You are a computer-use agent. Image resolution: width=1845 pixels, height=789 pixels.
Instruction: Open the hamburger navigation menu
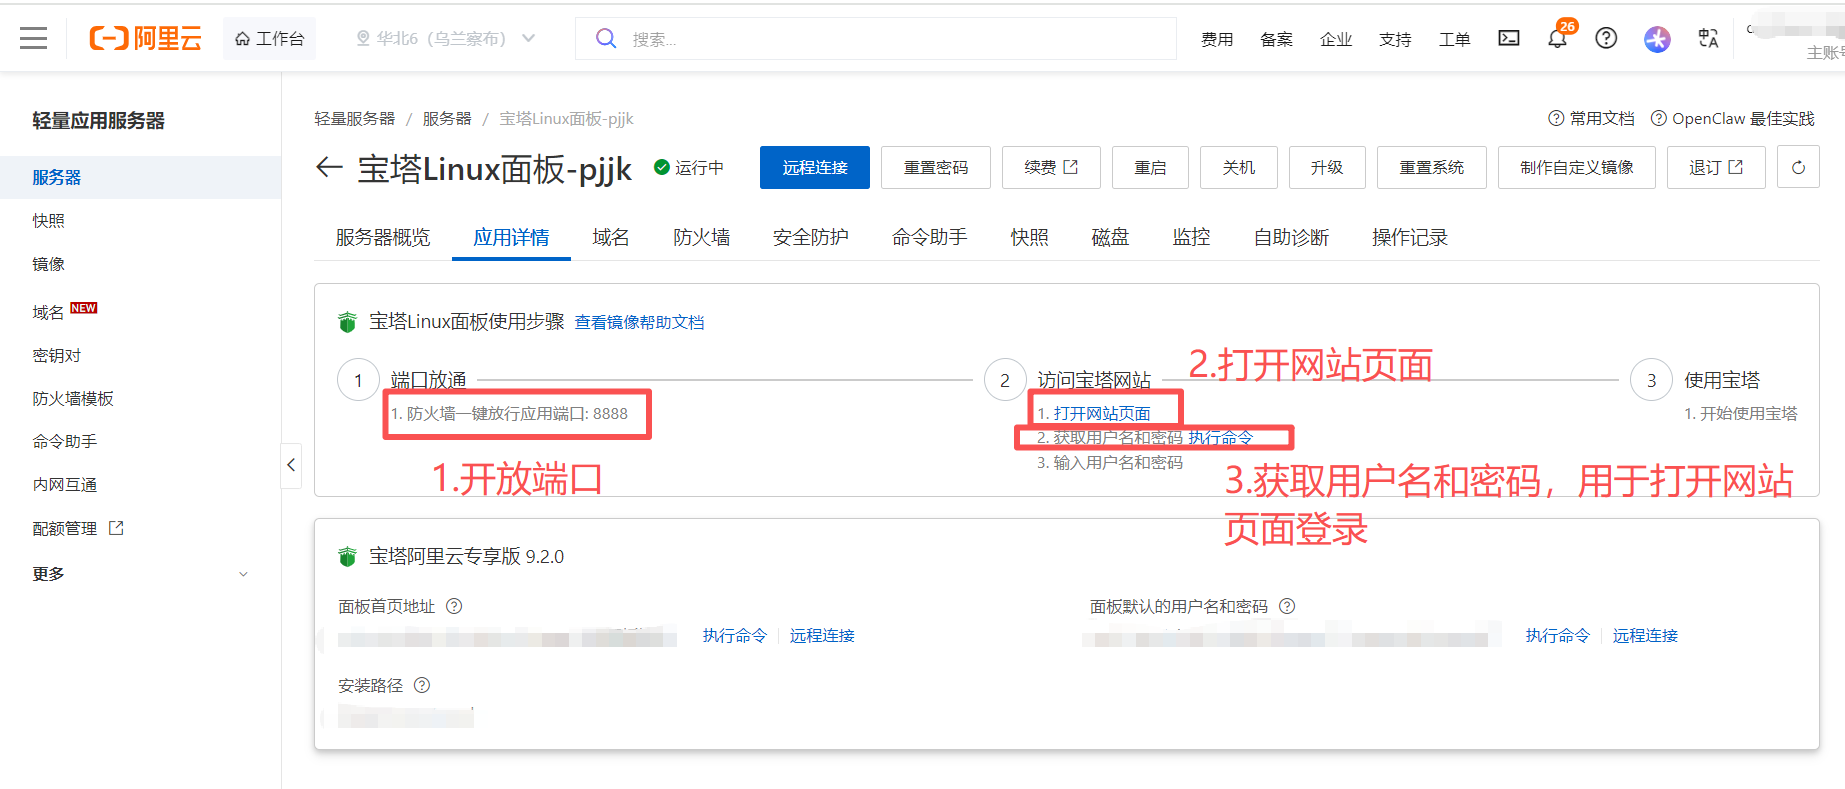coord(33,38)
